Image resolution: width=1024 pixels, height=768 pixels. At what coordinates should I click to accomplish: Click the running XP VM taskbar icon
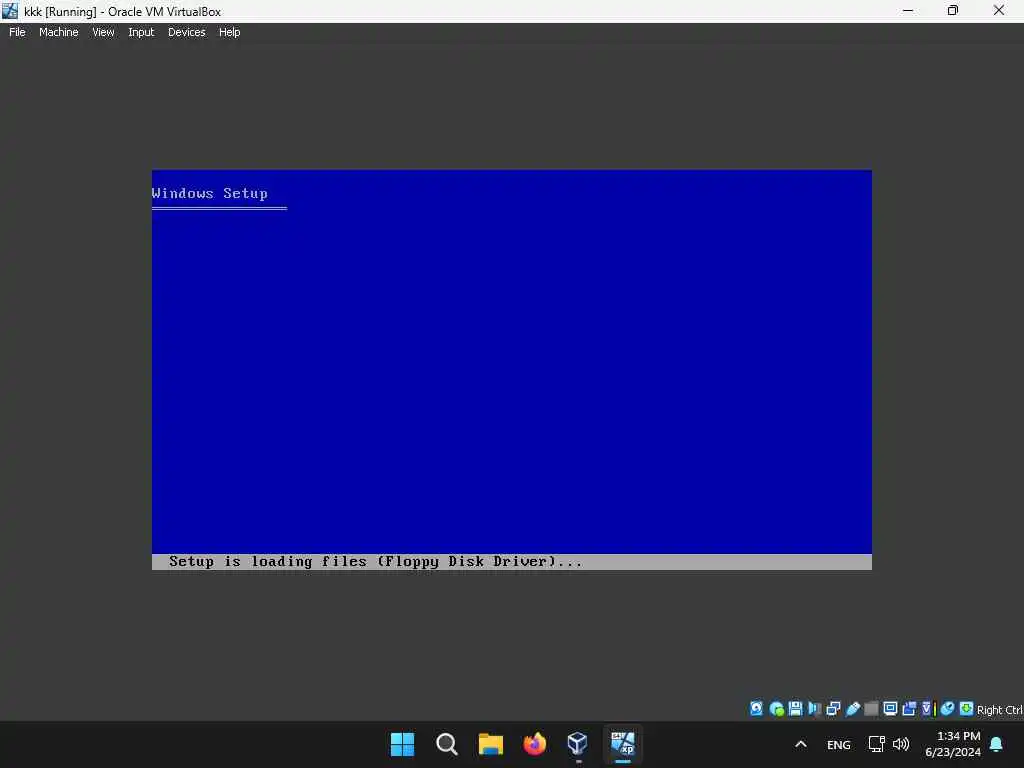click(622, 744)
